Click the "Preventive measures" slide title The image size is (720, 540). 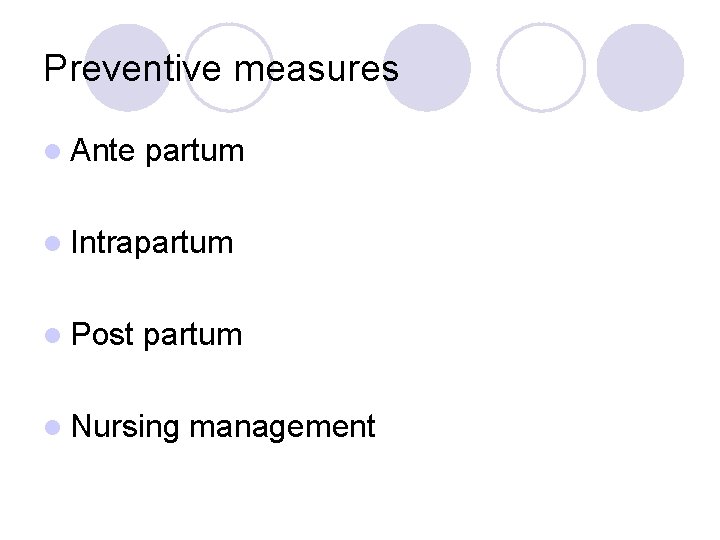point(221,69)
